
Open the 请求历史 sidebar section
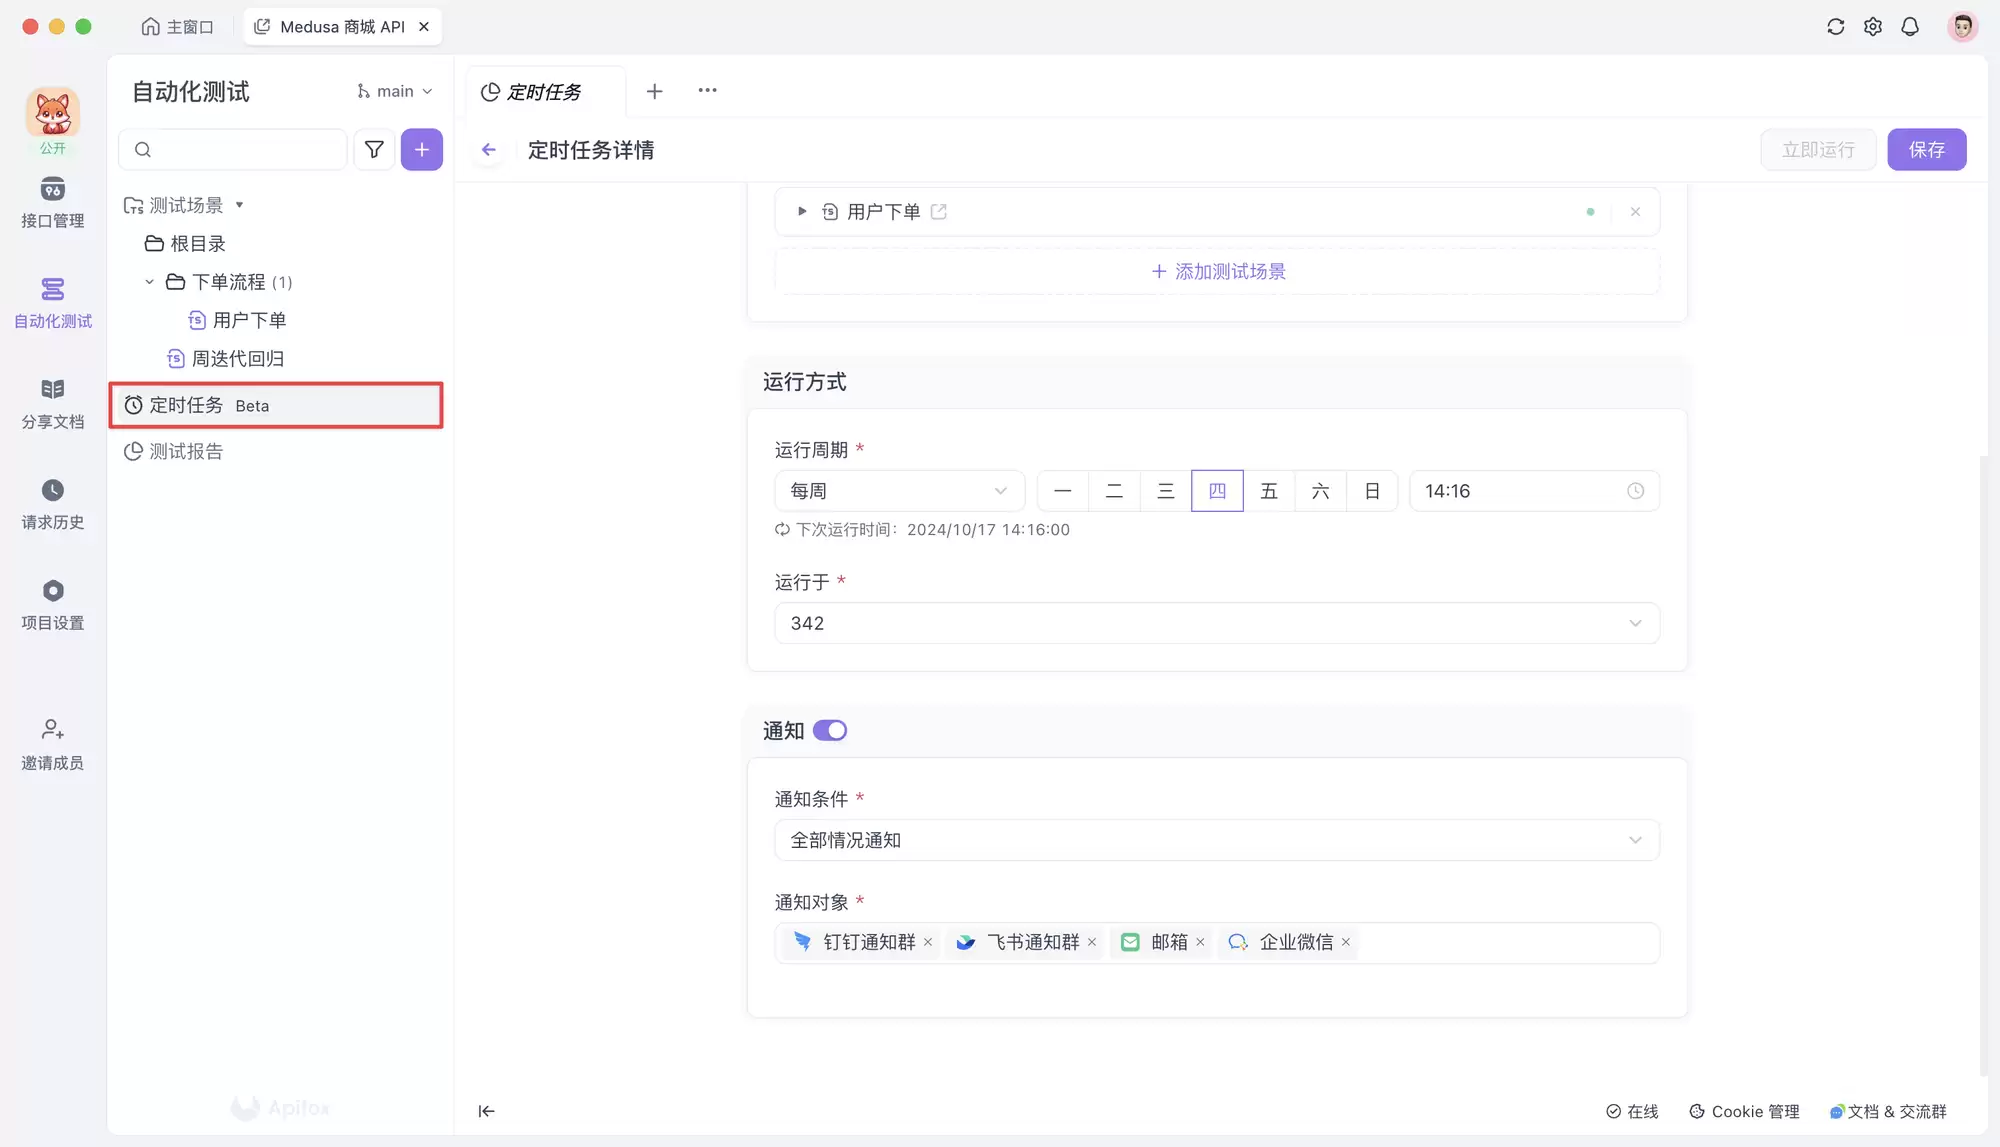pos(52,505)
